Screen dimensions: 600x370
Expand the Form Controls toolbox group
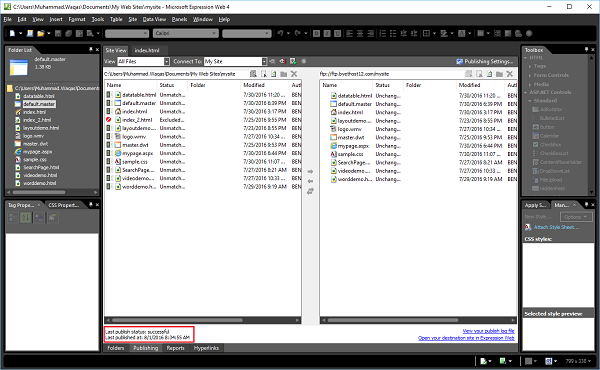(x=551, y=75)
